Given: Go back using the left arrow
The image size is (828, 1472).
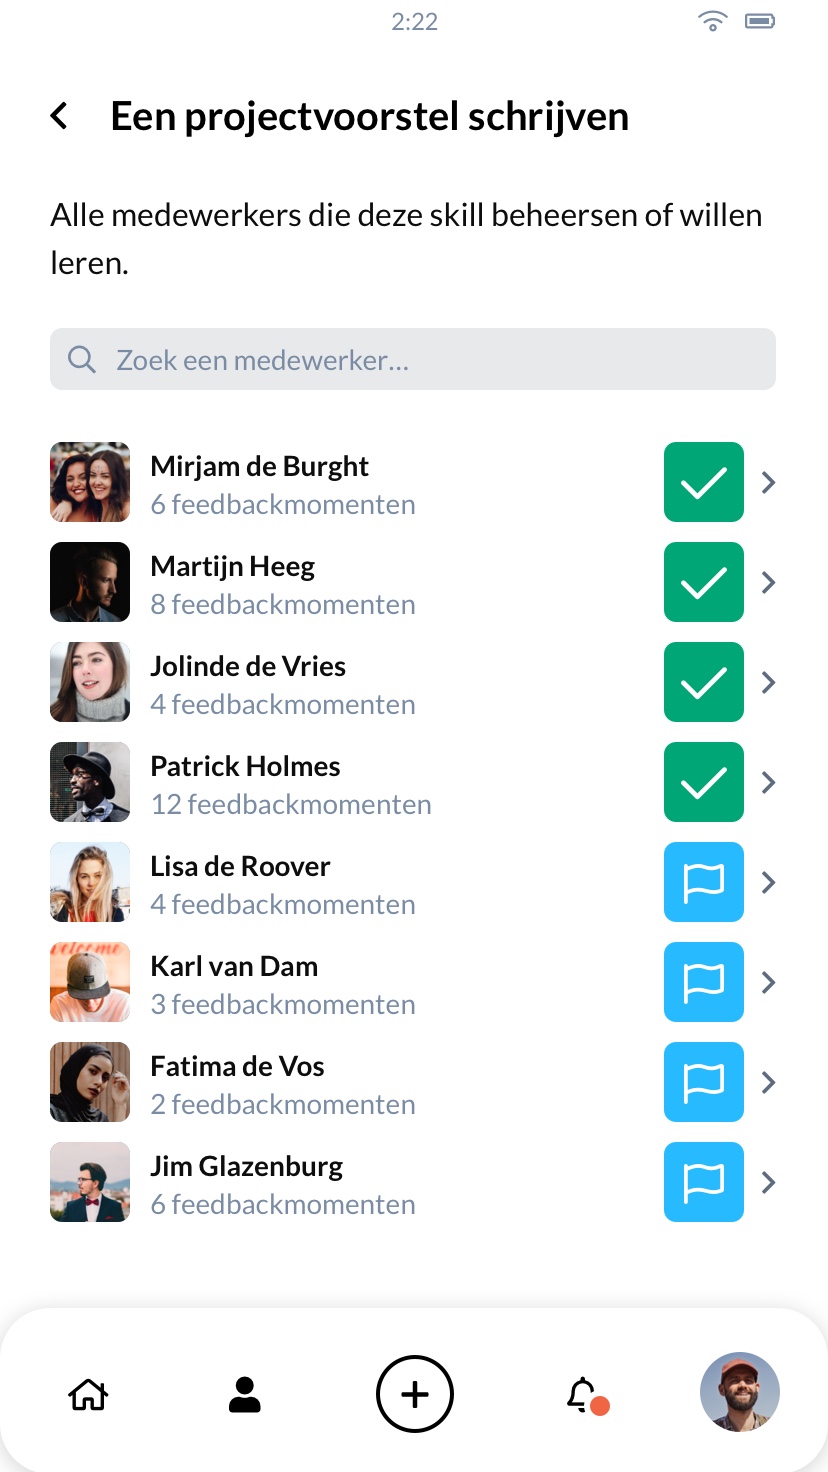Looking at the screenshot, I should (60, 116).
